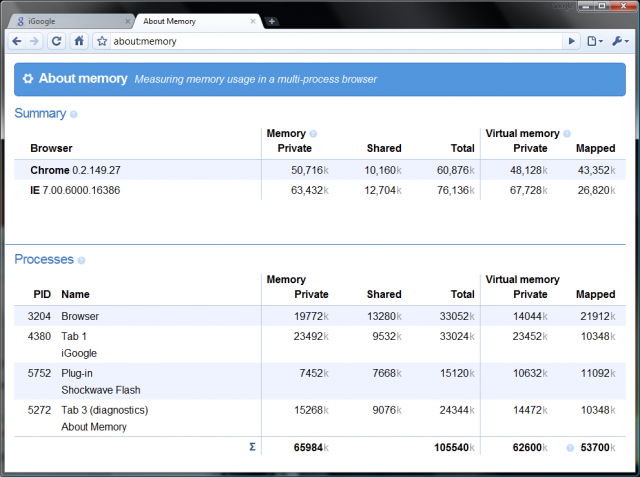This screenshot has height=477, width=640.
Task: Click the Summary section heading
Action: click(40, 113)
